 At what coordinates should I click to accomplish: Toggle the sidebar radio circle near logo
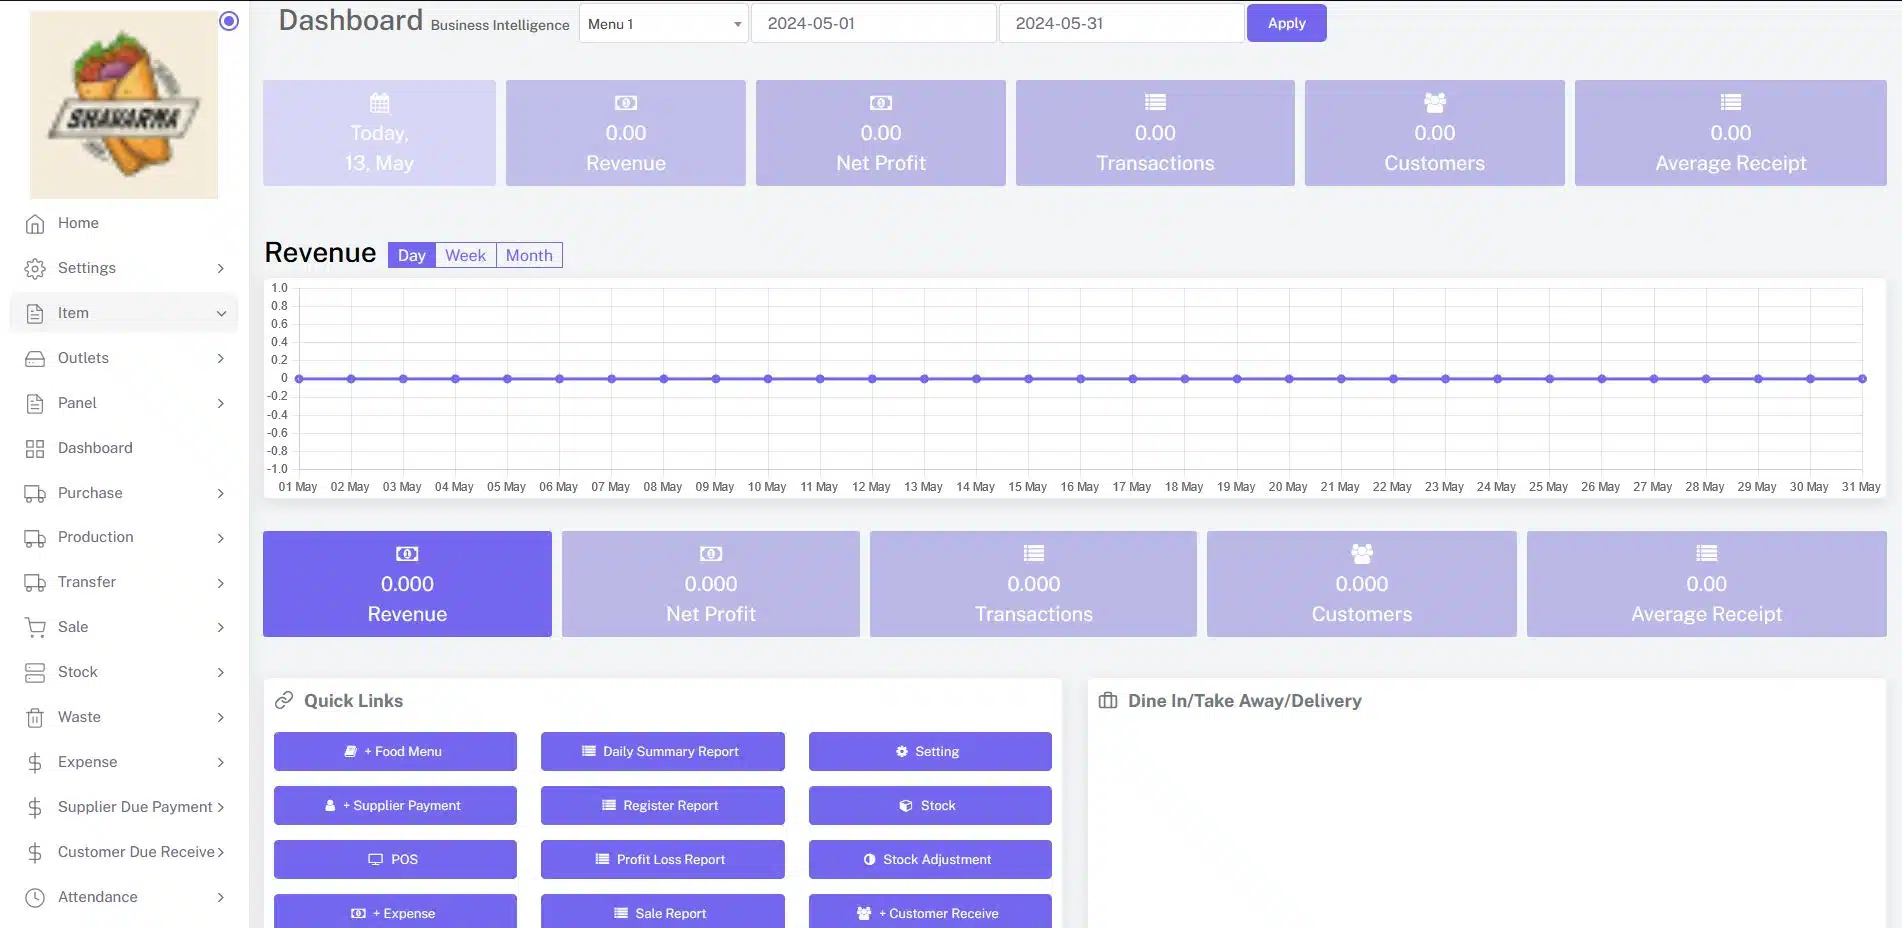[x=229, y=21]
